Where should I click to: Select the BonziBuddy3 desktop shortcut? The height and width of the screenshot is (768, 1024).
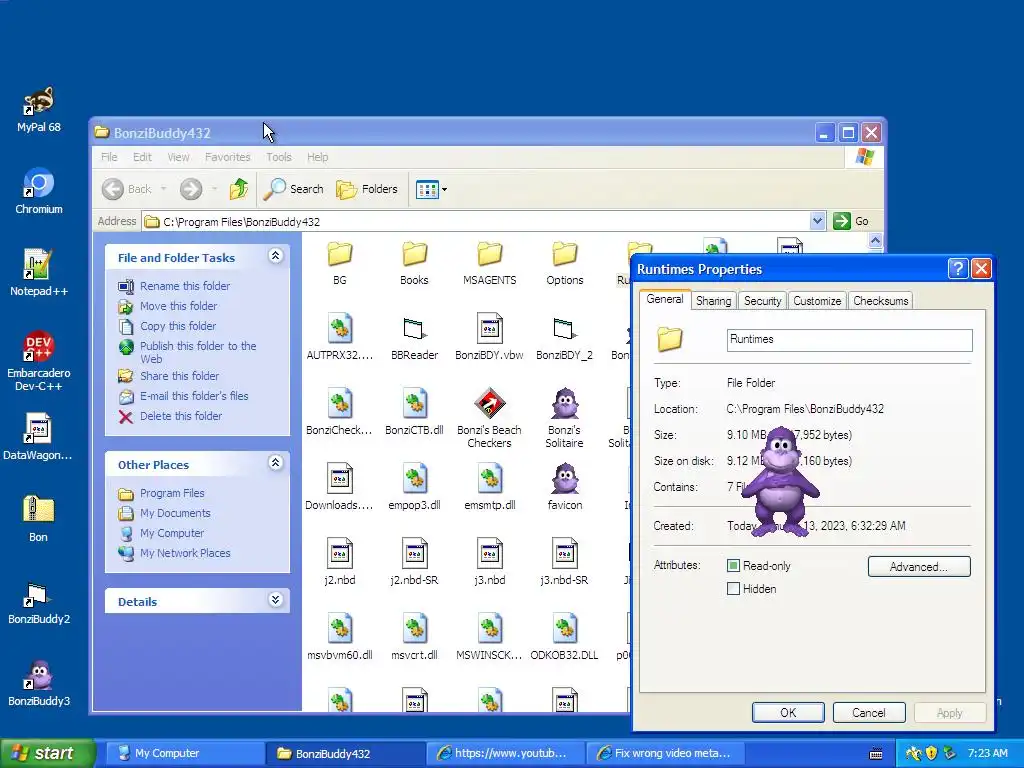[39, 683]
